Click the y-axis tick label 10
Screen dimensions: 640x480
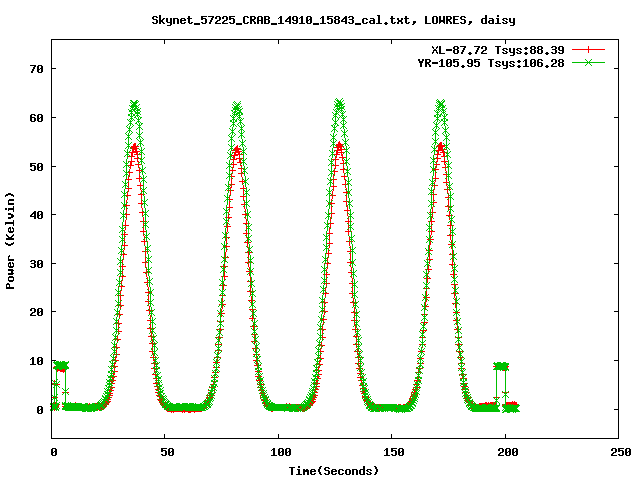point(36,361)
